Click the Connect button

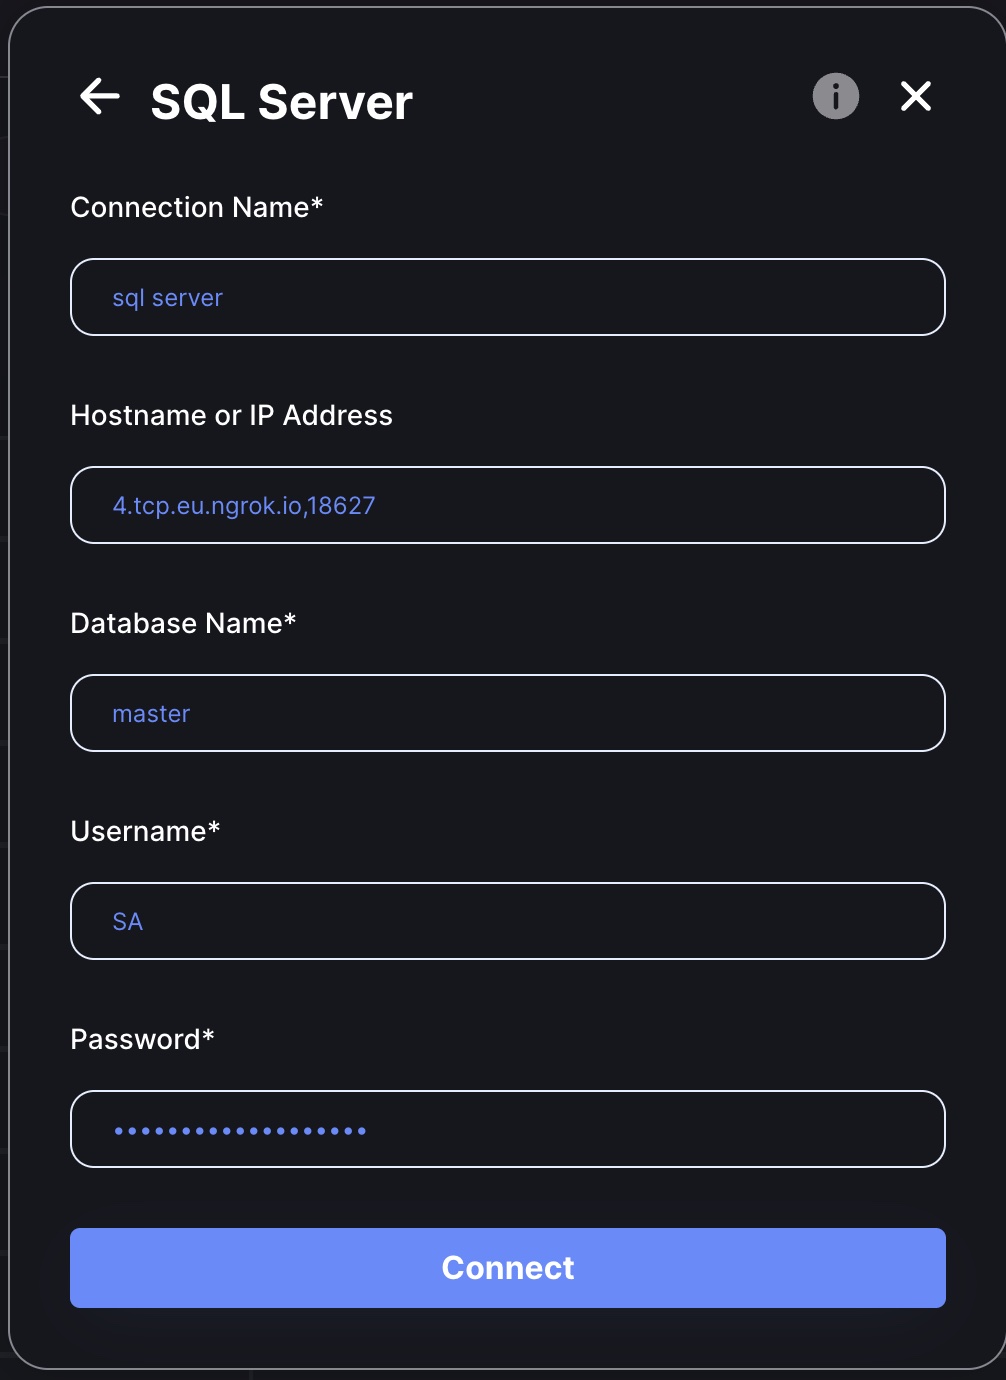tap(508, 1268)
